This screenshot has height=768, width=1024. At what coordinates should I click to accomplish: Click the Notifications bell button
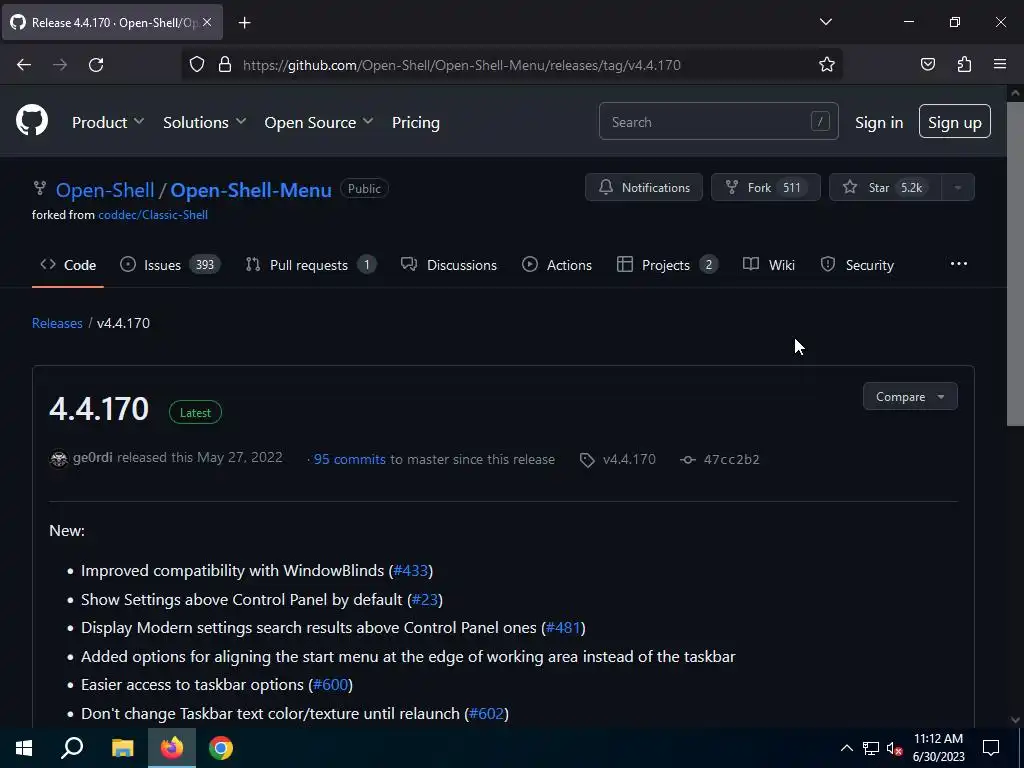(644, 187)
